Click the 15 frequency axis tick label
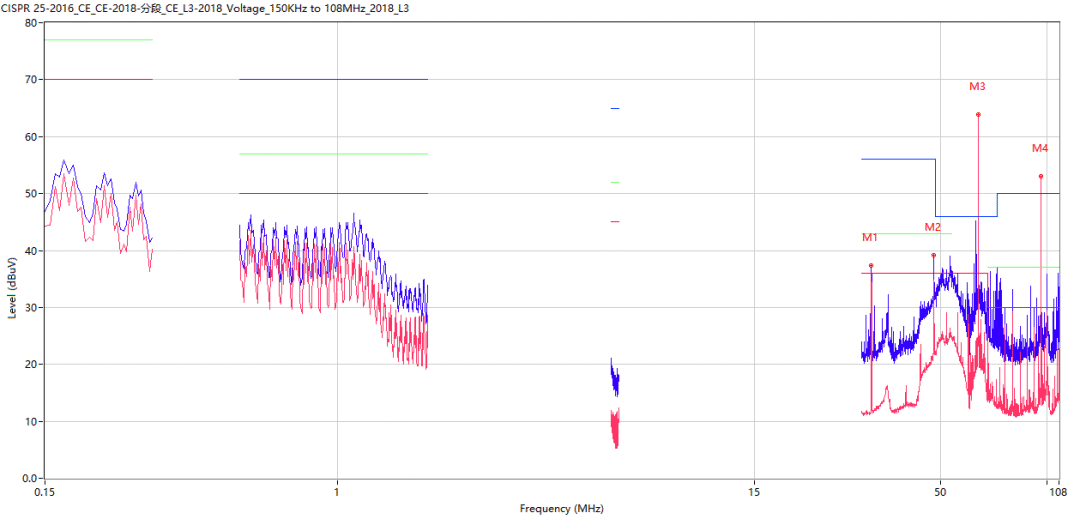This screenshot has width=1080, height=519. pos(754,492)
